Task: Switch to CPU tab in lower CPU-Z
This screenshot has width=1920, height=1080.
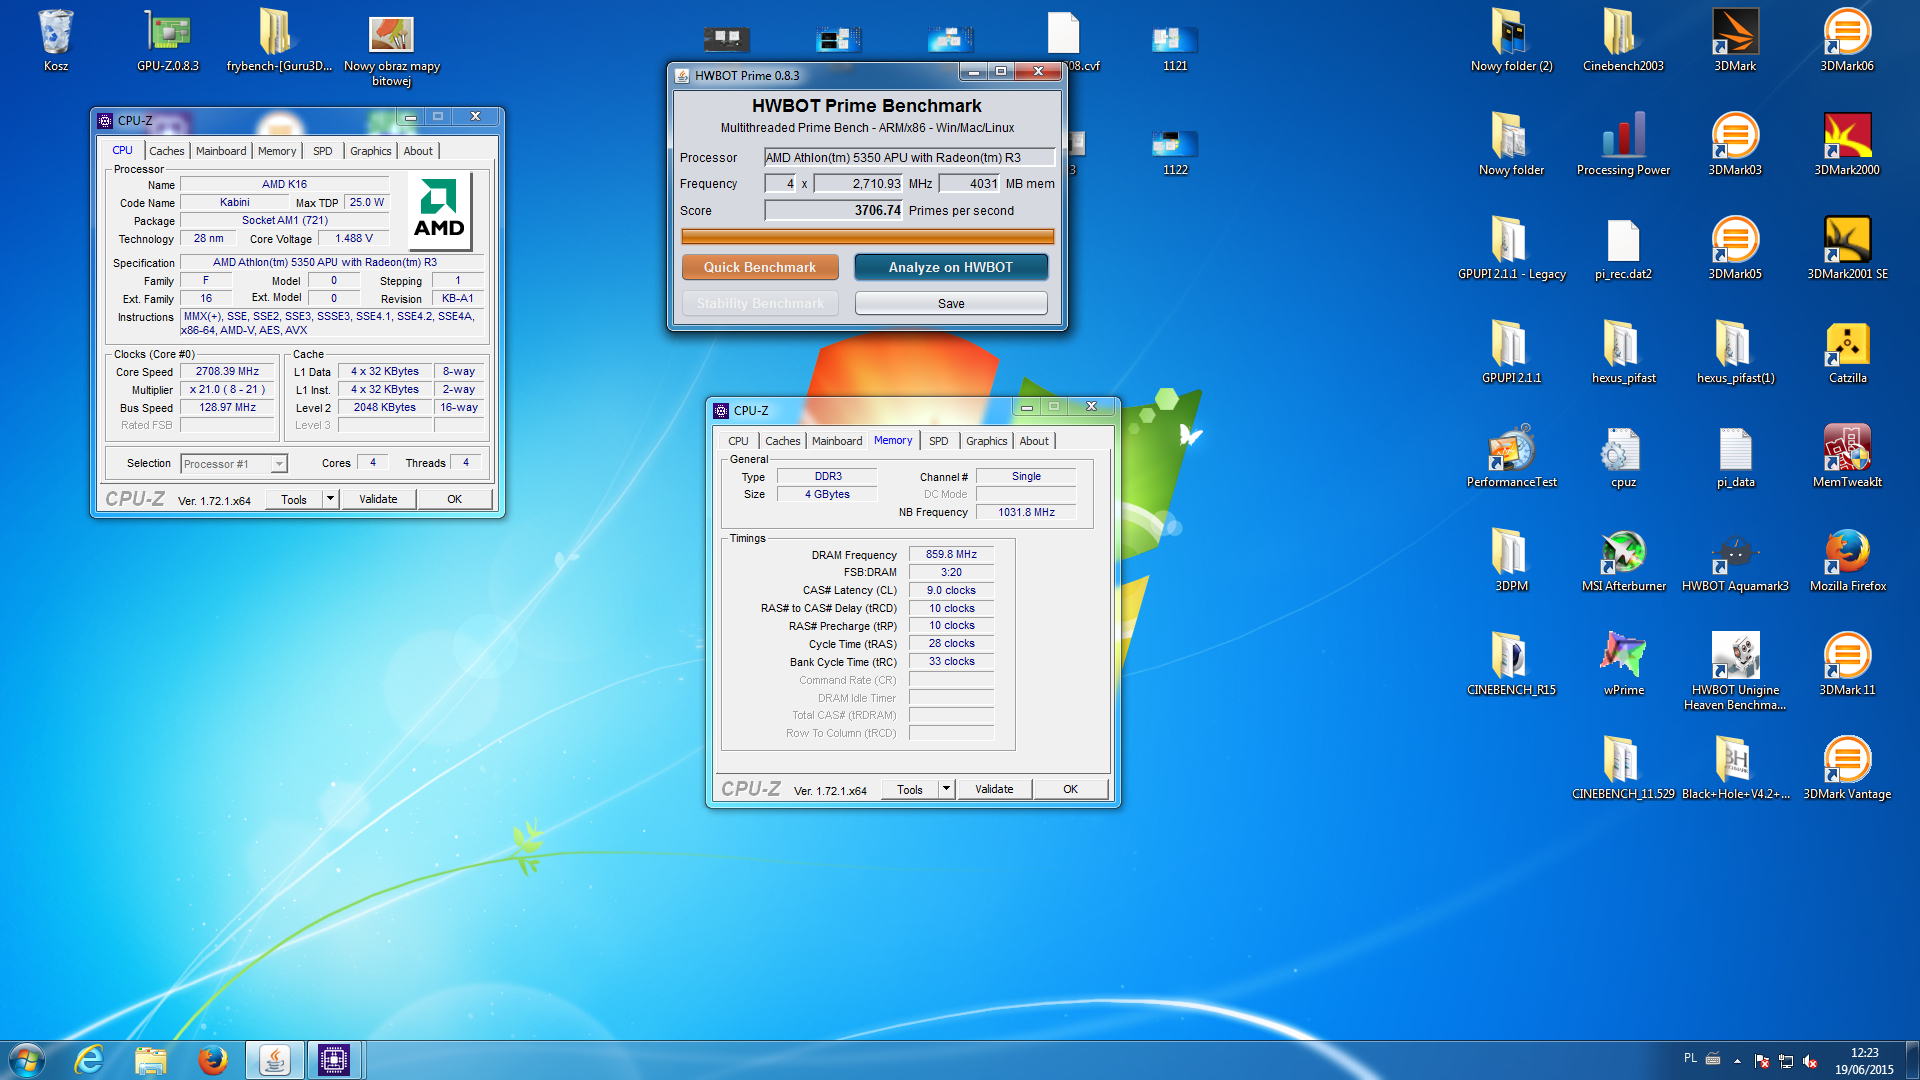Action: tap(738, 441)
